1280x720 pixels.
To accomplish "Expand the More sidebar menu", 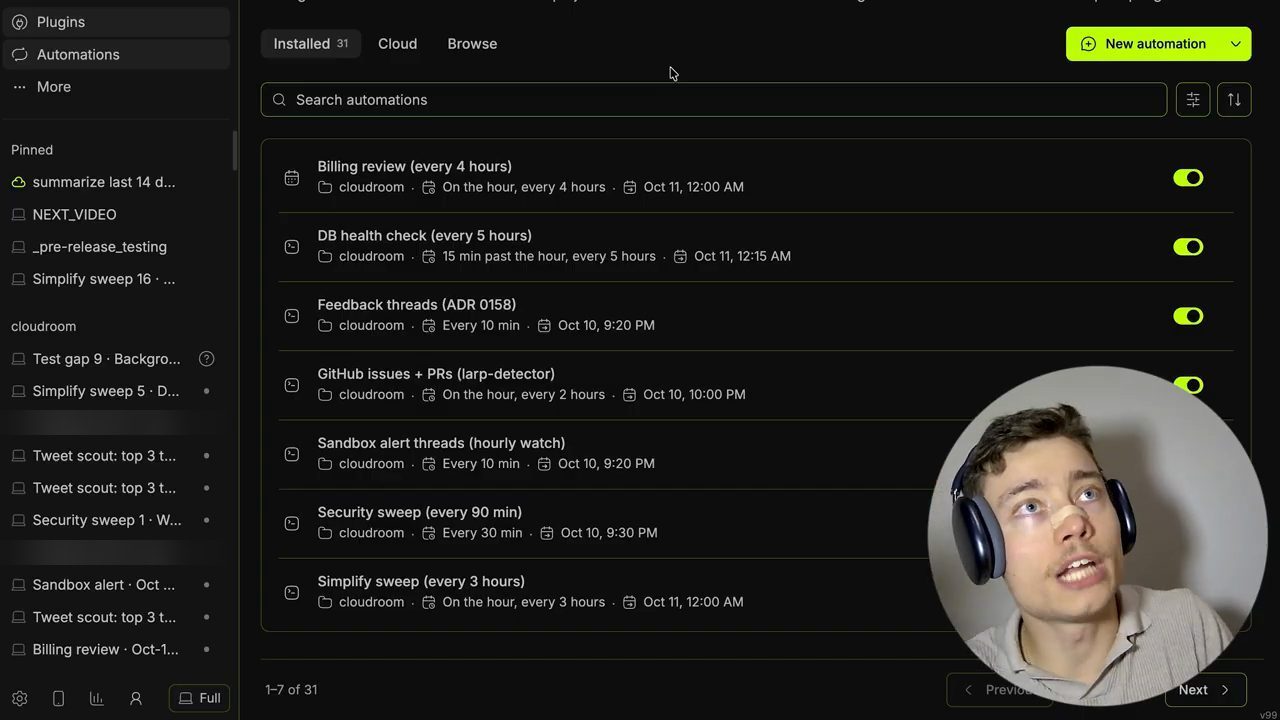I will 117,87.
